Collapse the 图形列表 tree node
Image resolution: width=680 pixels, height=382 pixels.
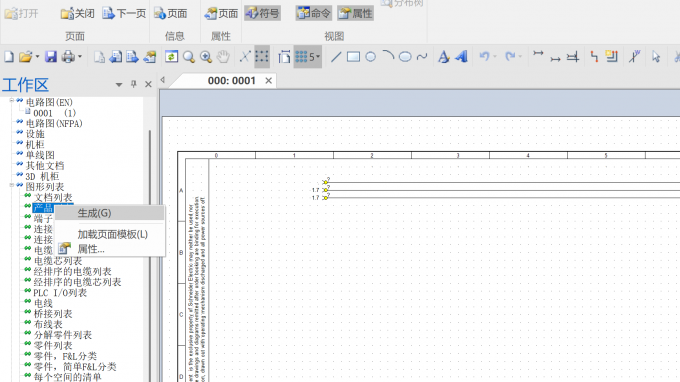click(x=12, y=185)
